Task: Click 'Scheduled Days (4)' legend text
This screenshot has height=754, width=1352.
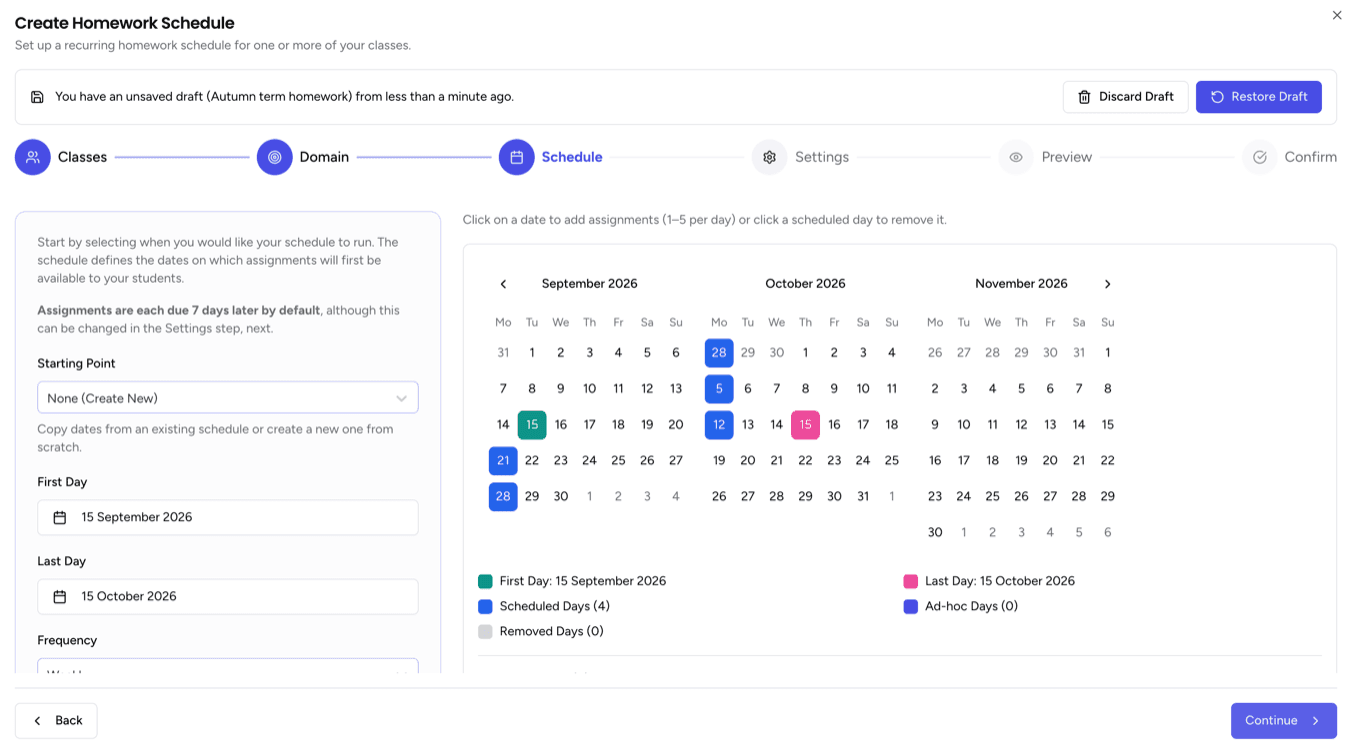Action: pyautogui.click(x=554, y=606)
